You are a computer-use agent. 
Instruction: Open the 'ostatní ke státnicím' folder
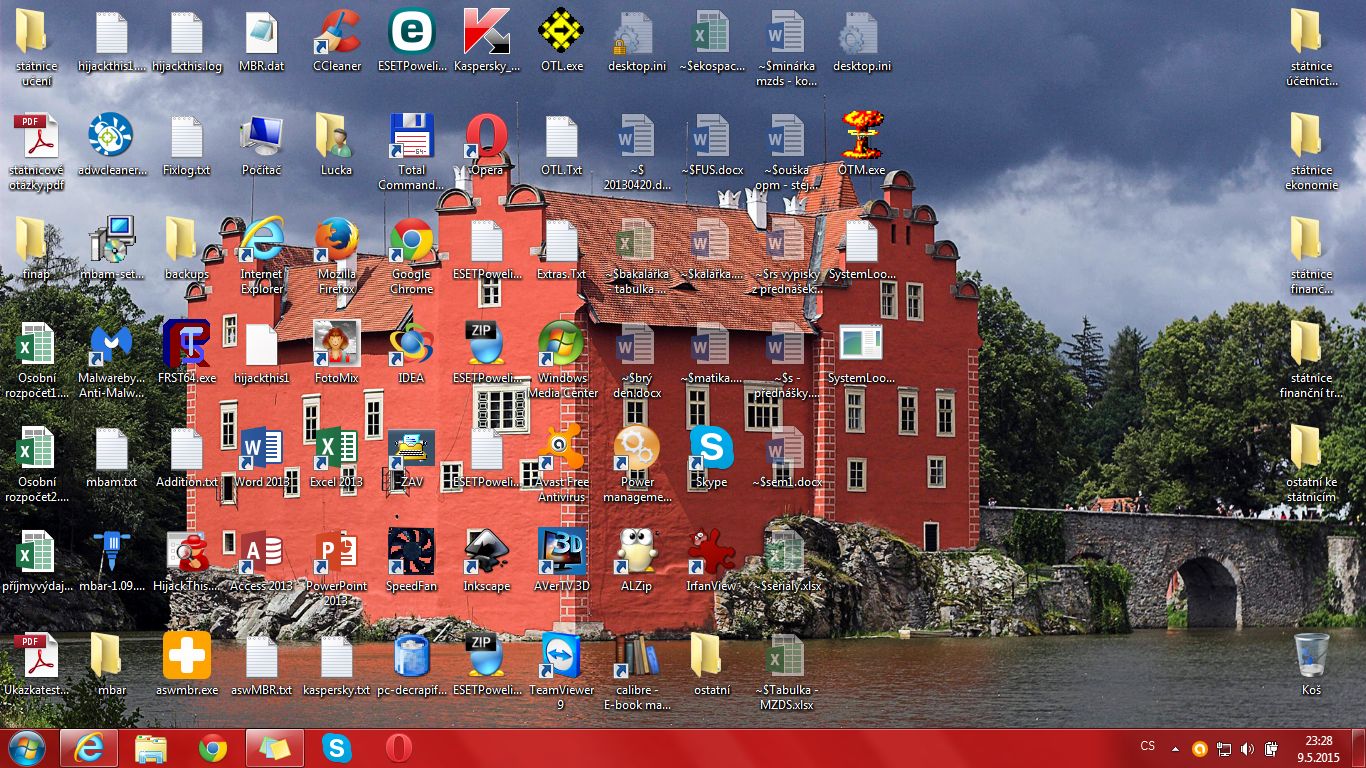(x=1312, y=464)
